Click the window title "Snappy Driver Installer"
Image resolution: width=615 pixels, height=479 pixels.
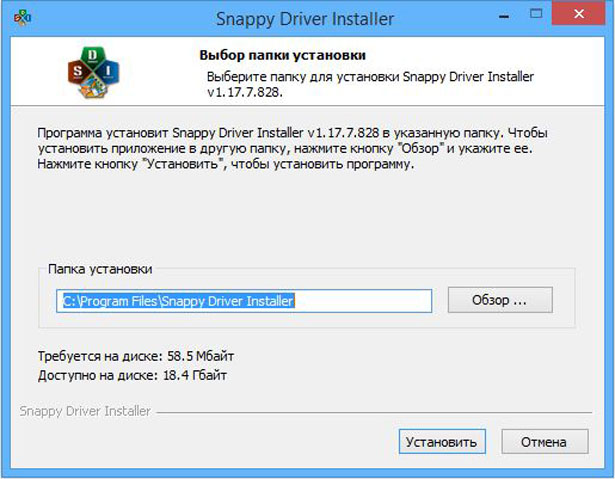coord(306,18)
